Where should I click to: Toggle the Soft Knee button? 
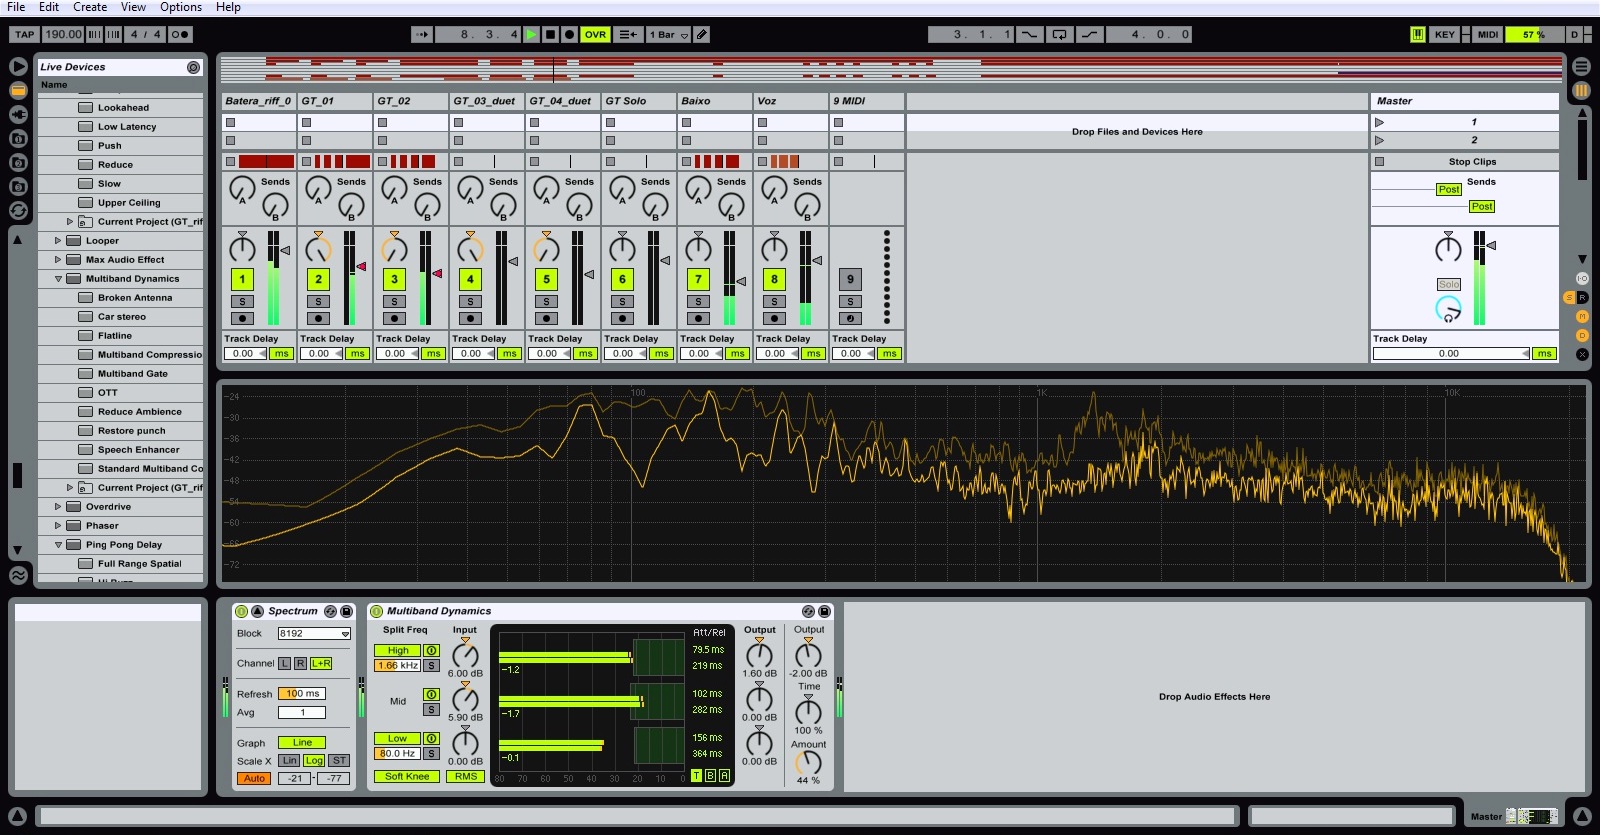tap(407, 776)
